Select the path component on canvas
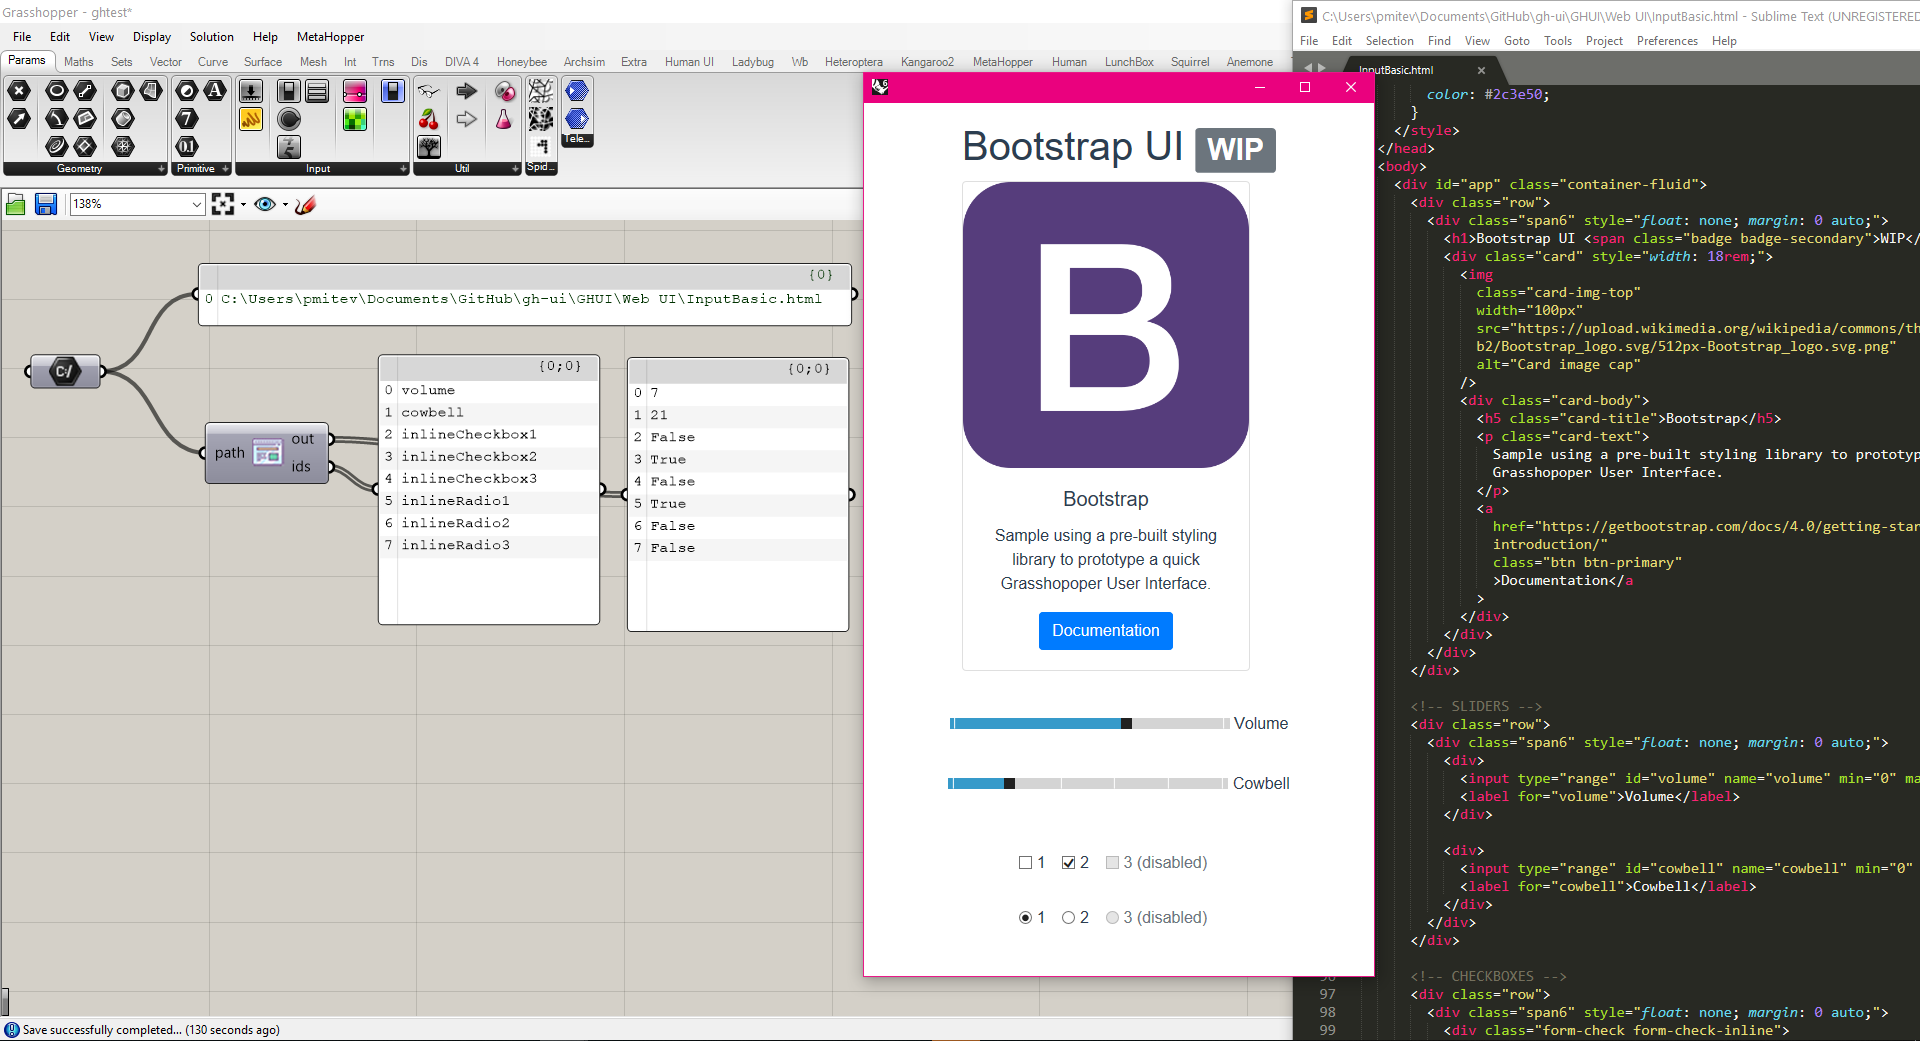 point(267,453)
